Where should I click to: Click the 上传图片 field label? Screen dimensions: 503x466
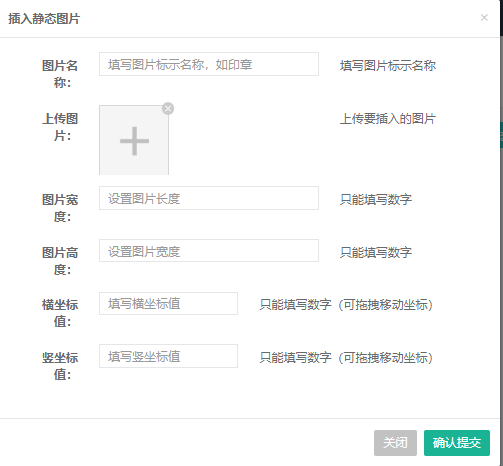[x=60, y=127]
